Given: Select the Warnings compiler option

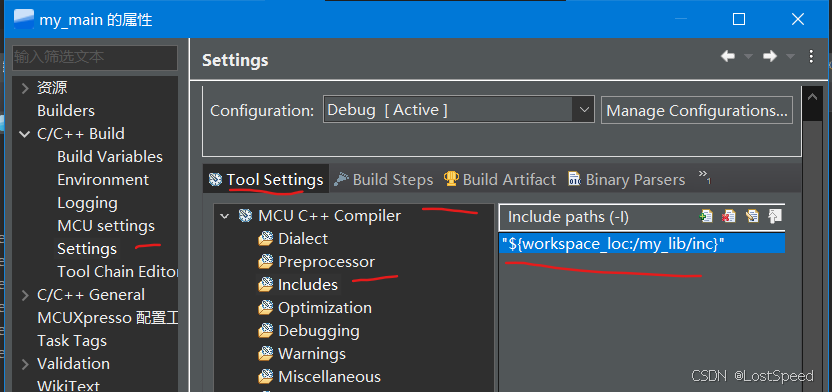Looking at the screenshot, I should (311, 354).
